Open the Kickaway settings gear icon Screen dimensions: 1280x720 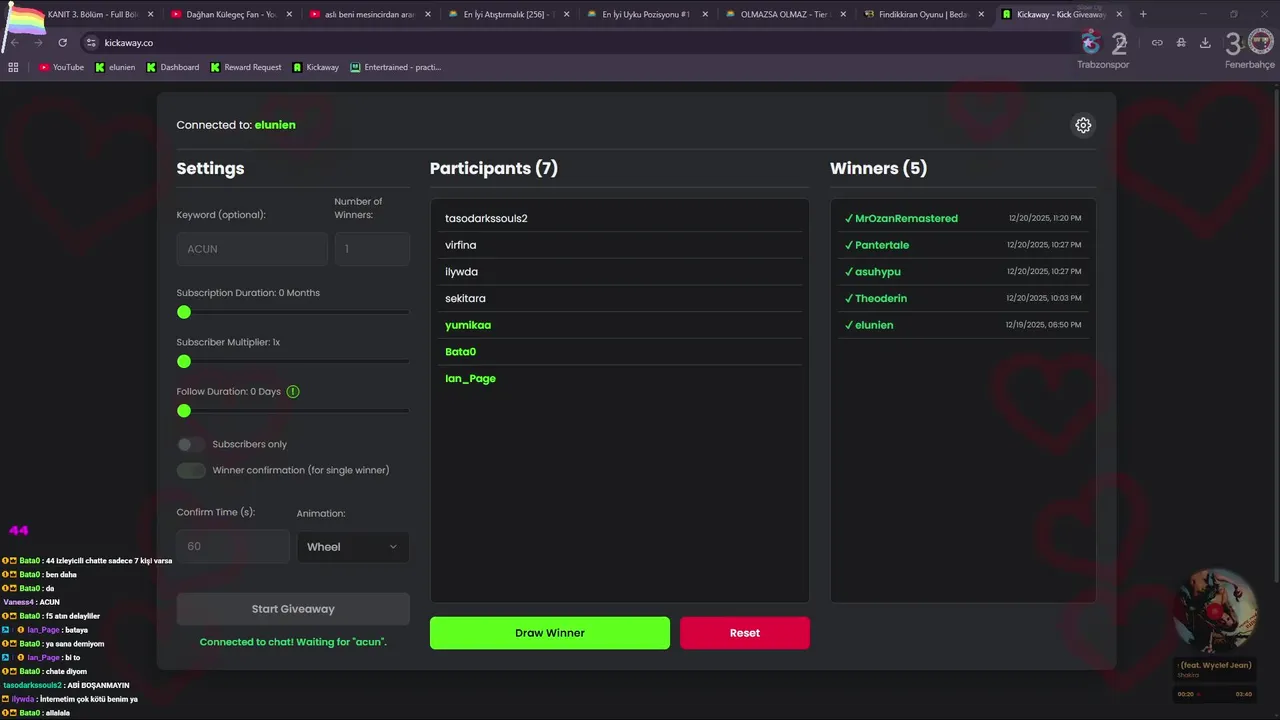pyautogui.click(x=1083, y=125)
